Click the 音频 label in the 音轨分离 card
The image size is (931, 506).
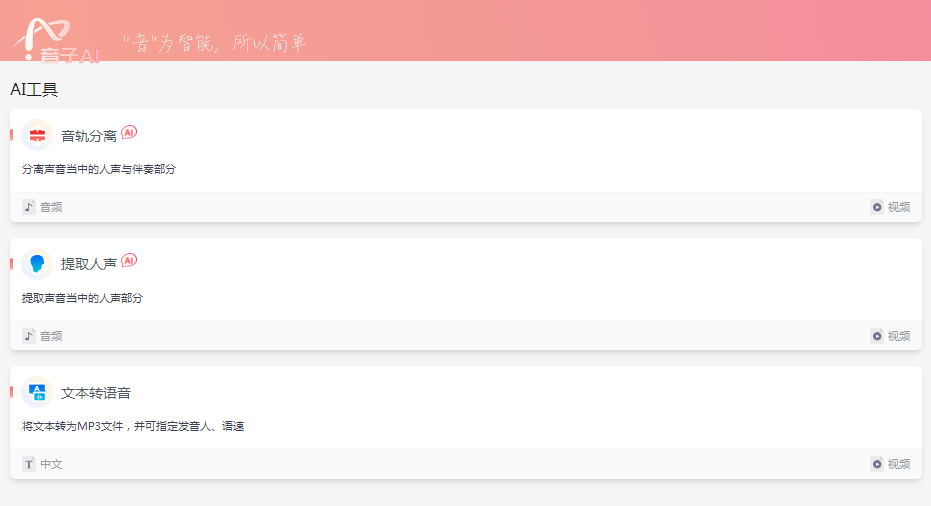(51, 207)
